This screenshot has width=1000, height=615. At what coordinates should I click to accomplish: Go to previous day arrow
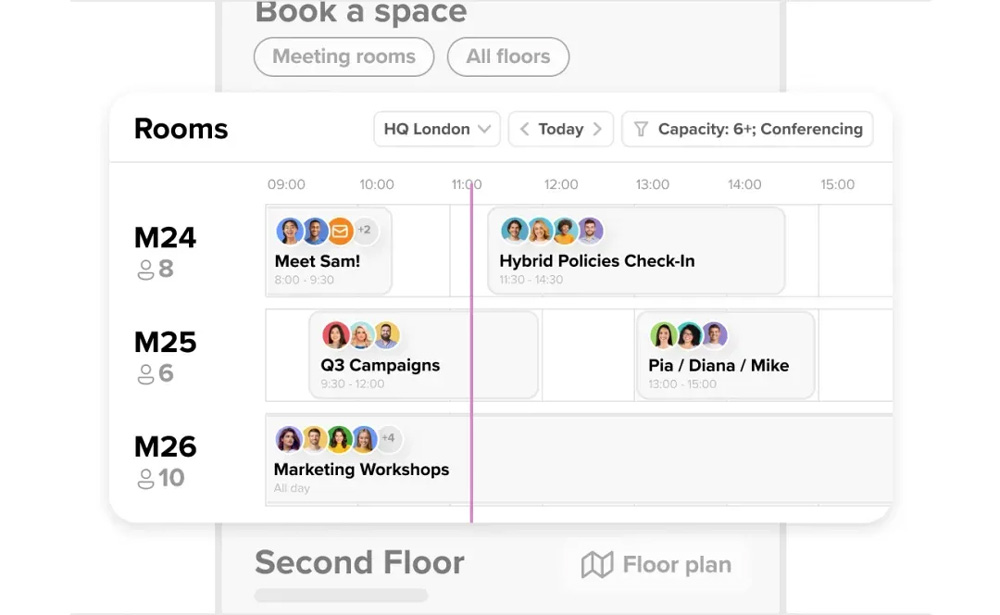click(524, 129)
